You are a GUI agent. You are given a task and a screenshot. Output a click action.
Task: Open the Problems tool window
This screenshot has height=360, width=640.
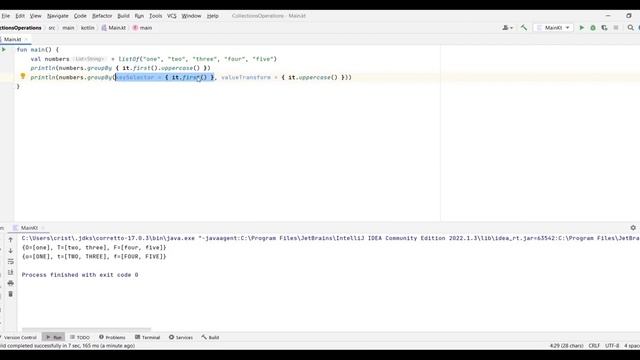[112, 338]
